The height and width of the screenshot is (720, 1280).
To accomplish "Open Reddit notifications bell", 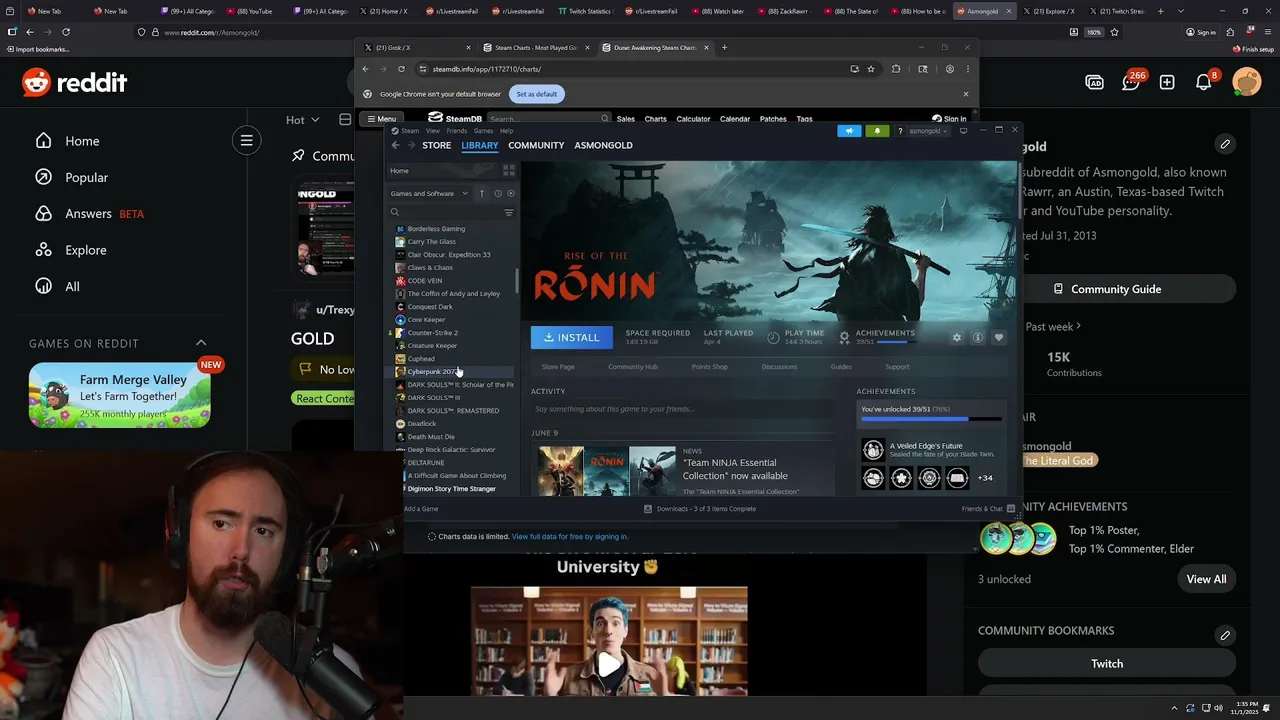I will click(1204, 82).
